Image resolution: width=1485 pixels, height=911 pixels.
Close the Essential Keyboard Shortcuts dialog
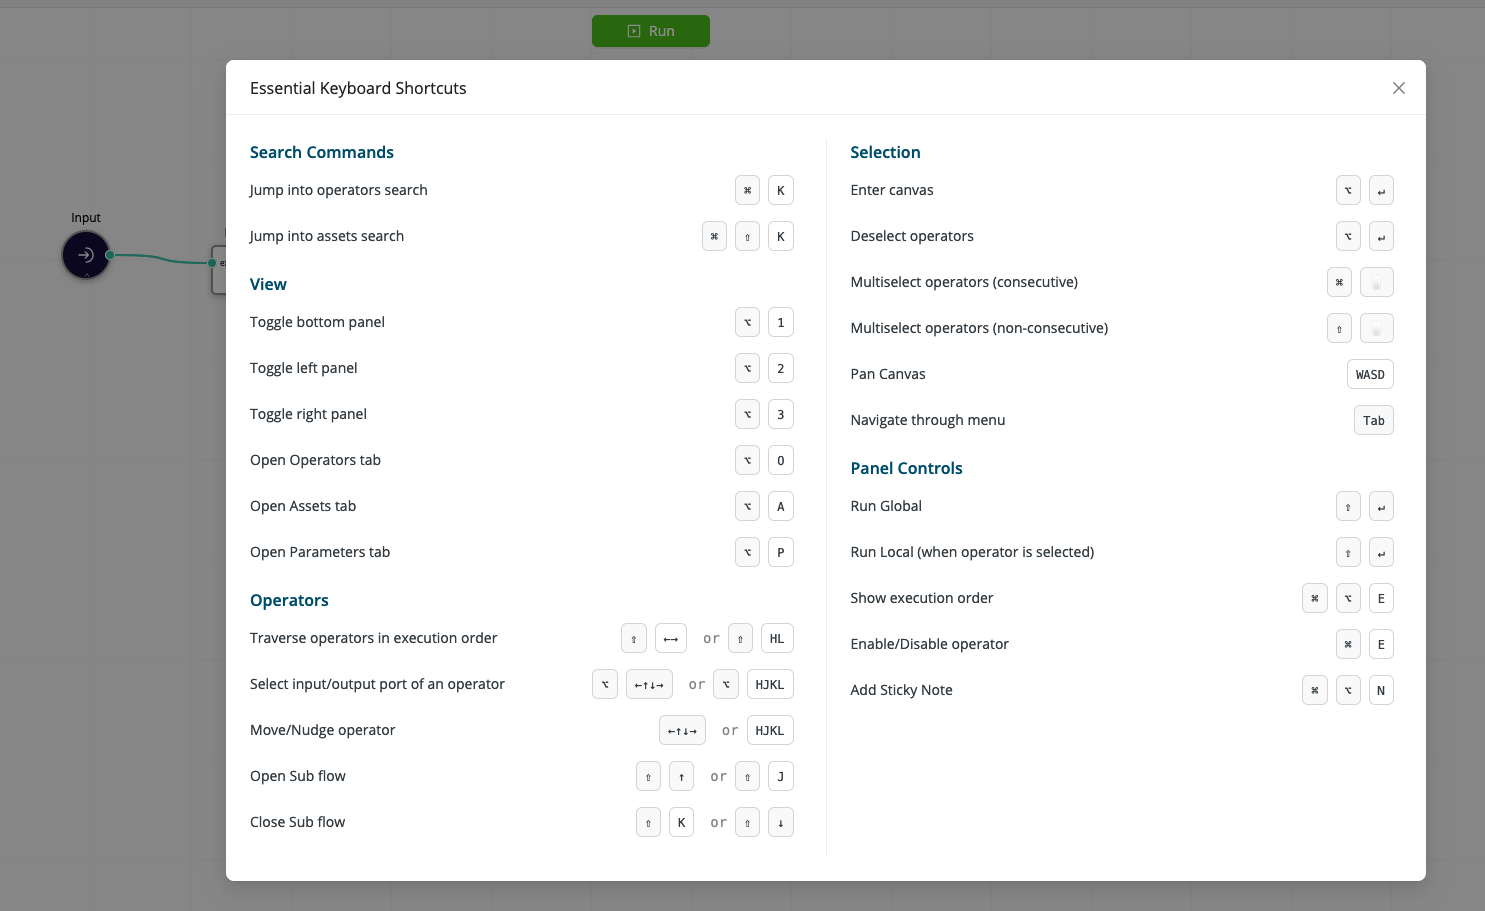1399,88
